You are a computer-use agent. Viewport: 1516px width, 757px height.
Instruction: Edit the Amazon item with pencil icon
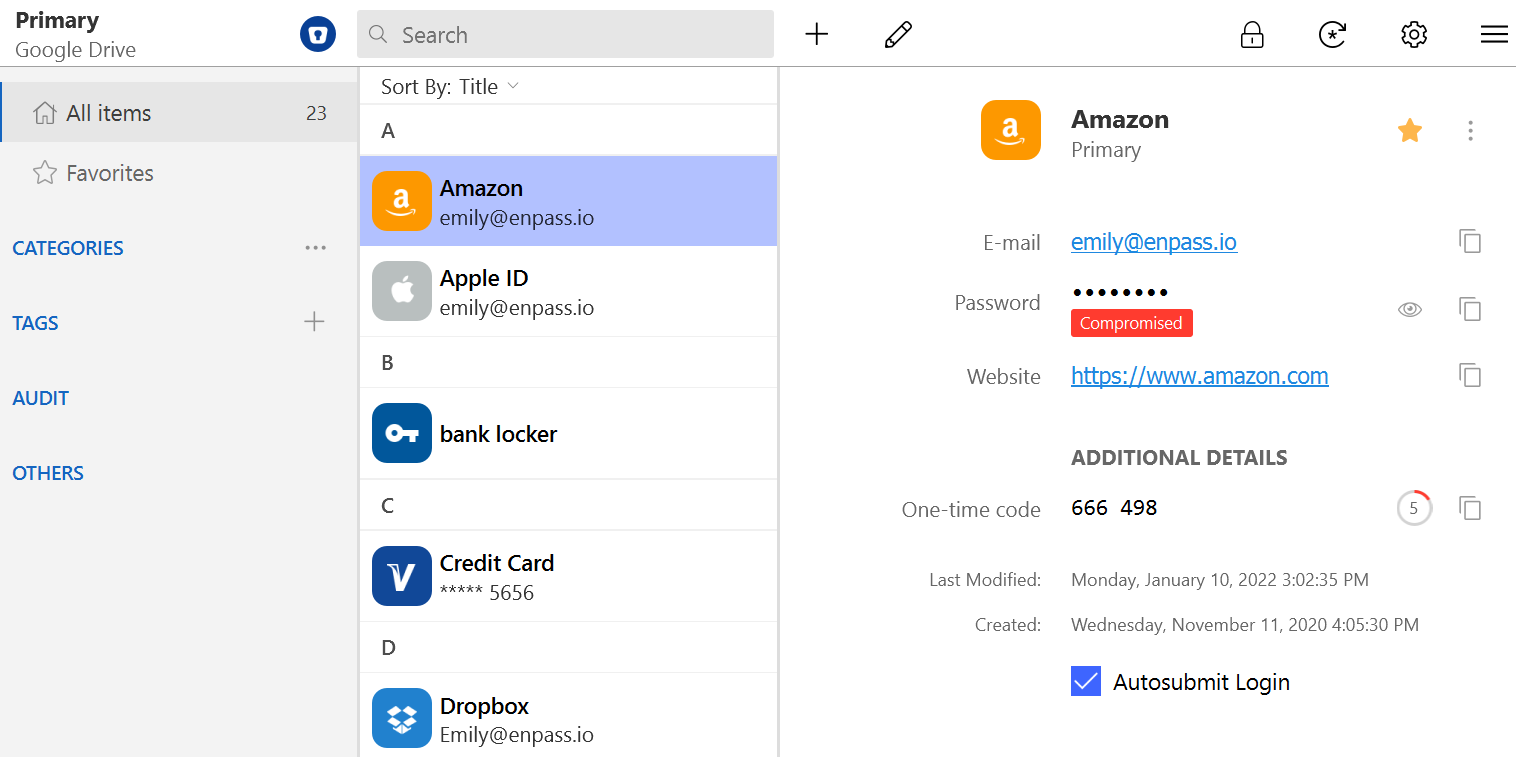898,35
